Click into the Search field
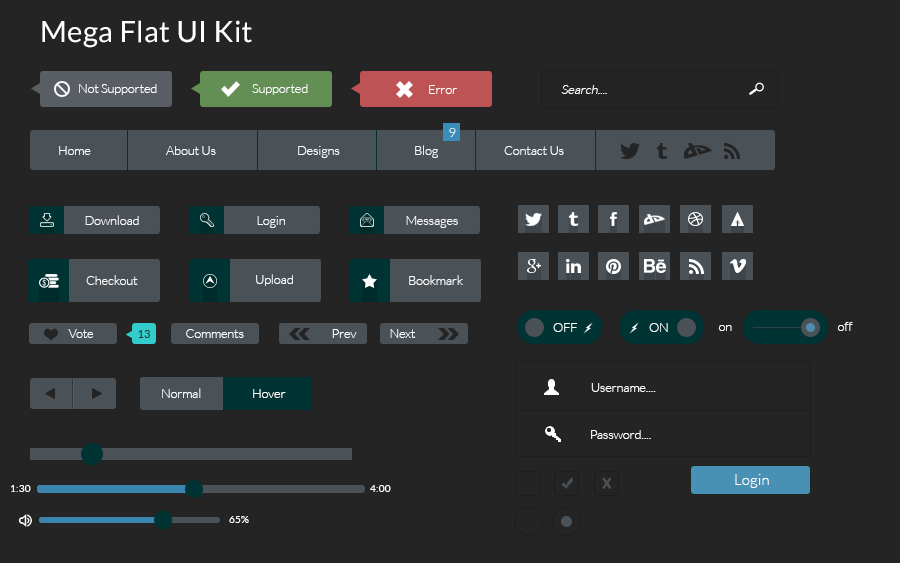The height and width of the screenshot is (563, 900). pyautogui.click(x=660, y=89)
